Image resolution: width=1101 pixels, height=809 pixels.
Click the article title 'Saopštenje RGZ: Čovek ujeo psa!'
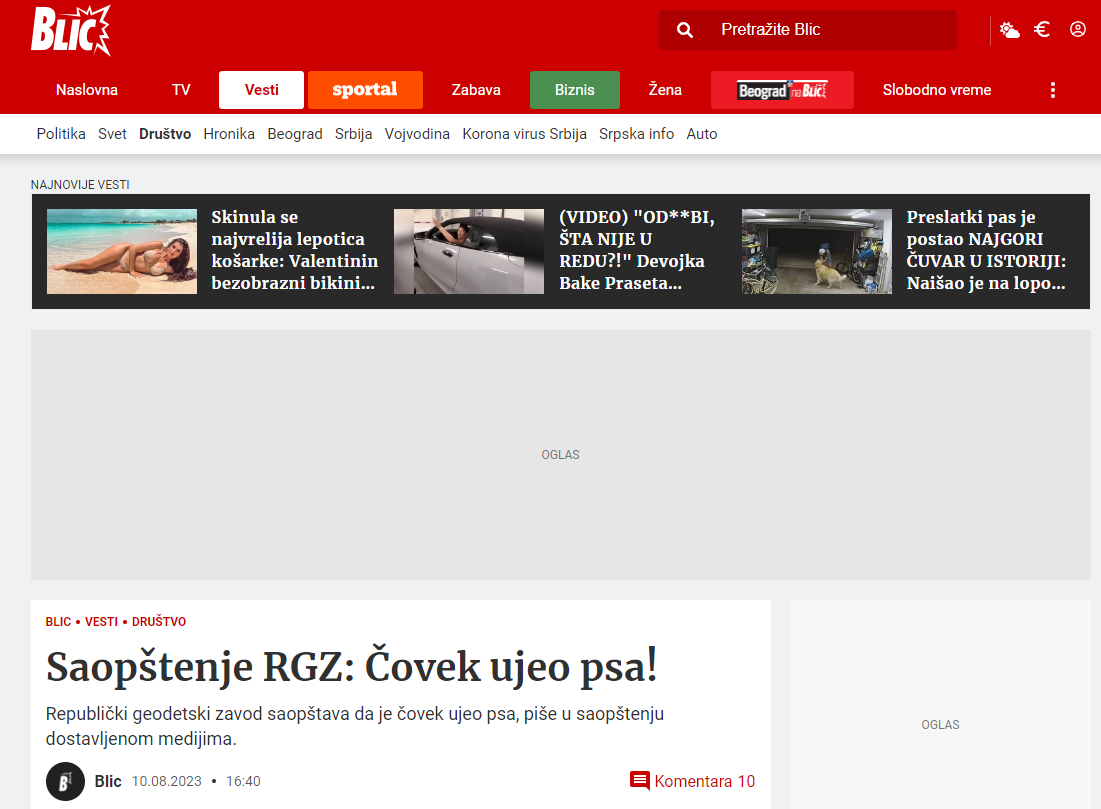tap(351, 666)
